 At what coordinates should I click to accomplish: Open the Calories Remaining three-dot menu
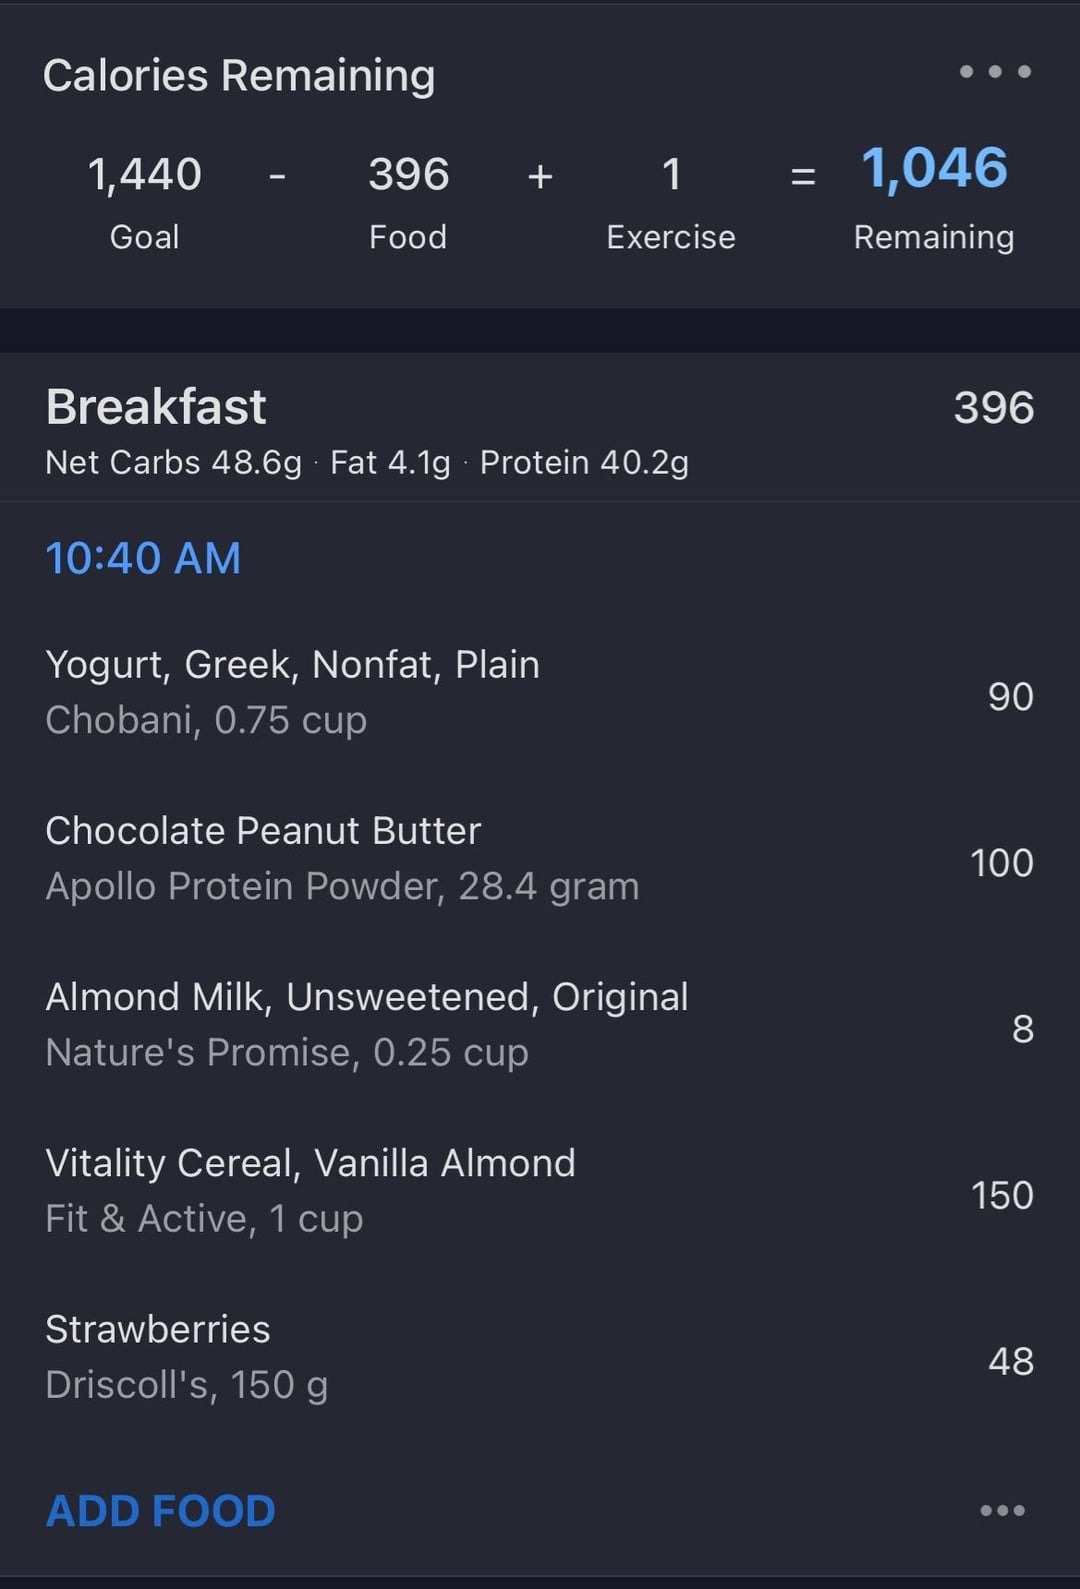click(995, 71)
